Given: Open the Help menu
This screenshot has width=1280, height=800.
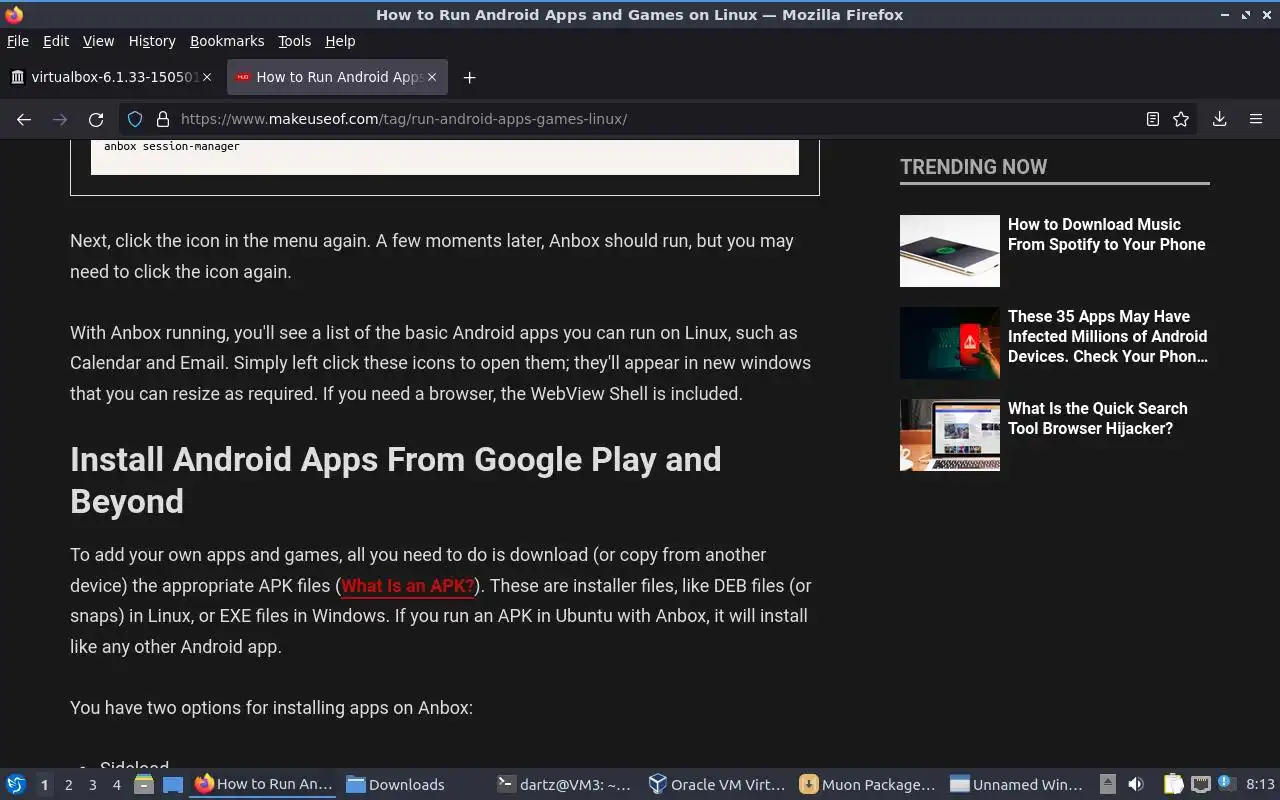Looking at the screenshot, I should click(x=340, y=41).
